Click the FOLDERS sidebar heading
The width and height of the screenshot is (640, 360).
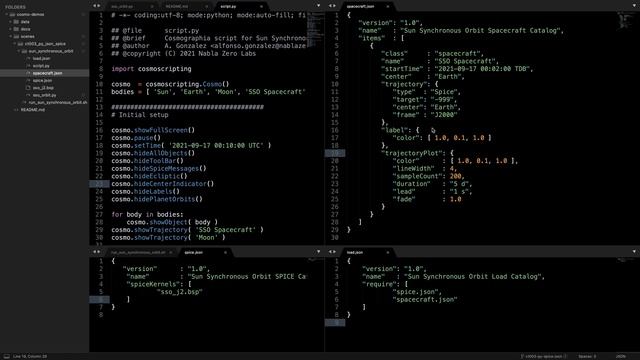tap(15, 7)
